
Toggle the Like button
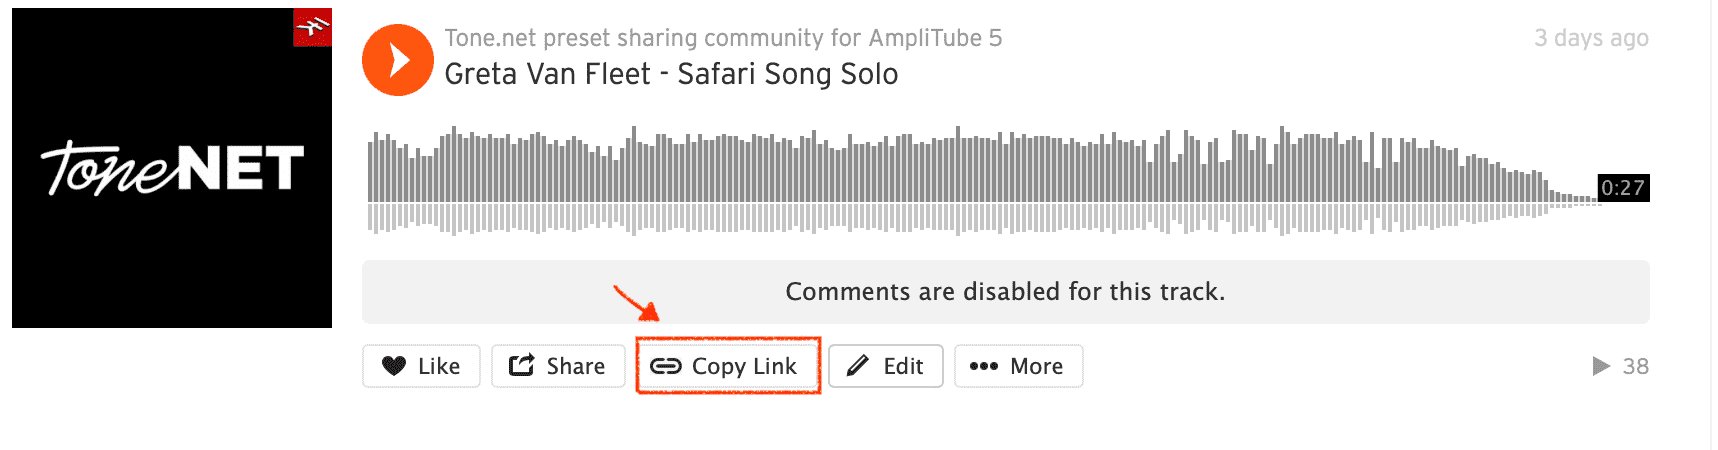pos(421,366)
